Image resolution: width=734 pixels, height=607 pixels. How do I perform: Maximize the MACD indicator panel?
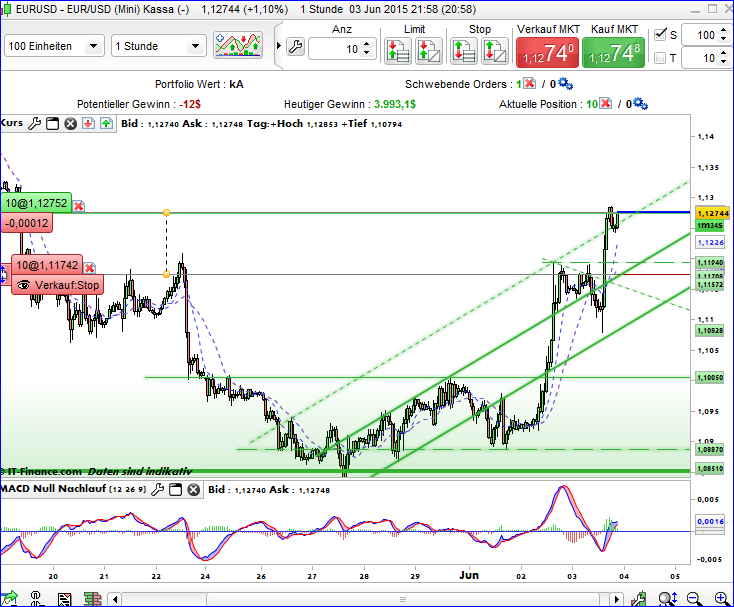(x=176, y=490)
